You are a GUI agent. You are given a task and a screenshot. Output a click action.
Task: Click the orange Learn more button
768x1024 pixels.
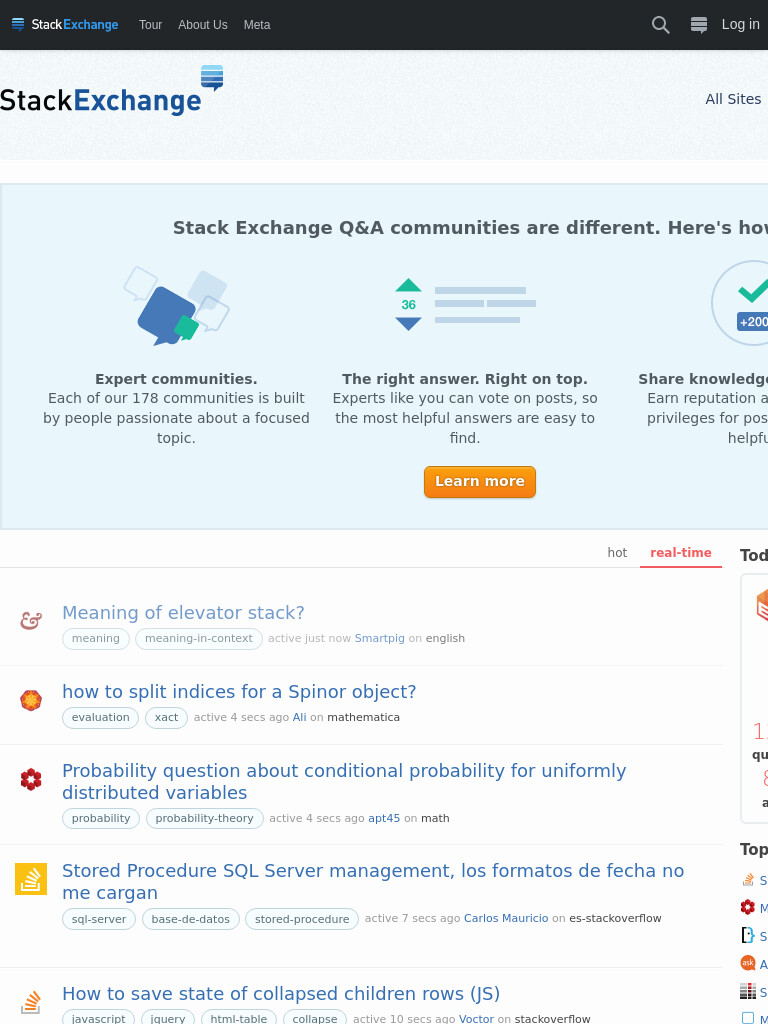(480, 482)
